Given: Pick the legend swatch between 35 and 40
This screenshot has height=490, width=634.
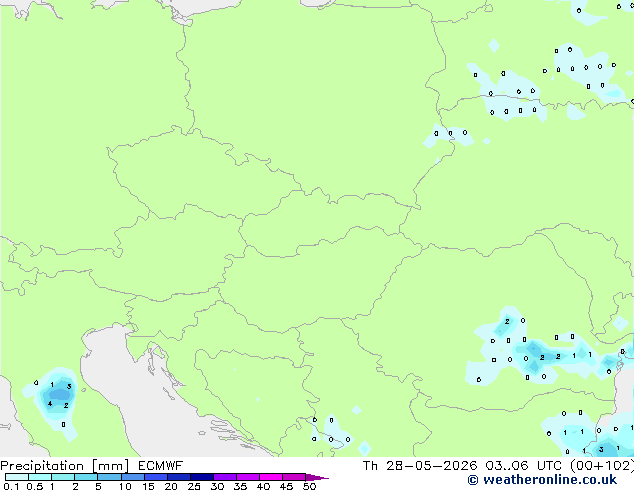Looking at the screenshot, I should click(247, 477).
